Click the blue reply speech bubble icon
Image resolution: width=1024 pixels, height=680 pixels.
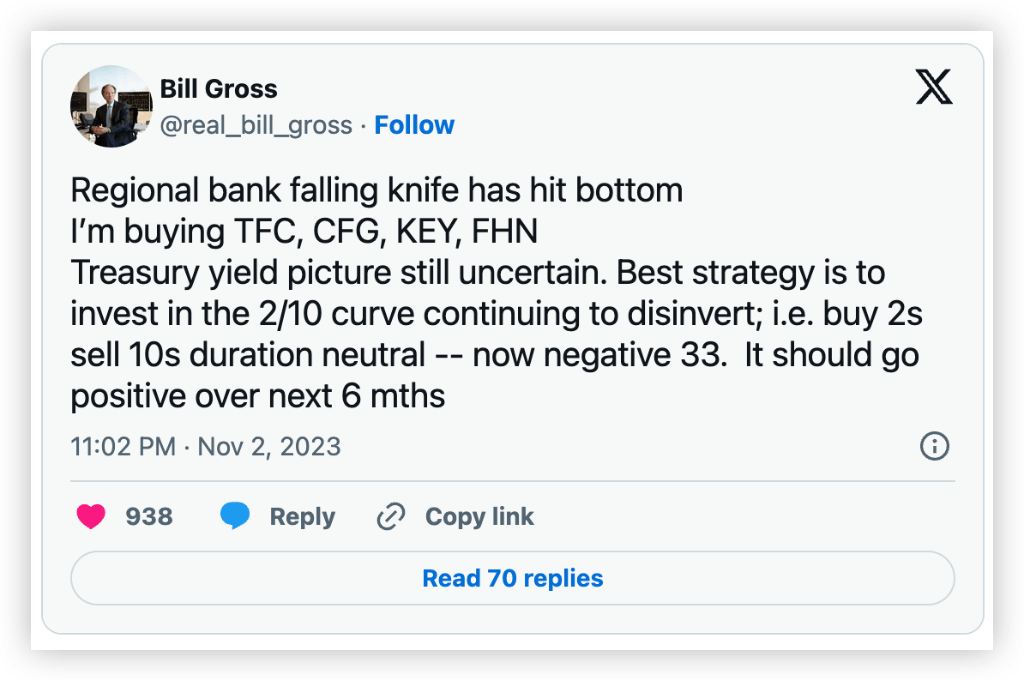point(235,517)
